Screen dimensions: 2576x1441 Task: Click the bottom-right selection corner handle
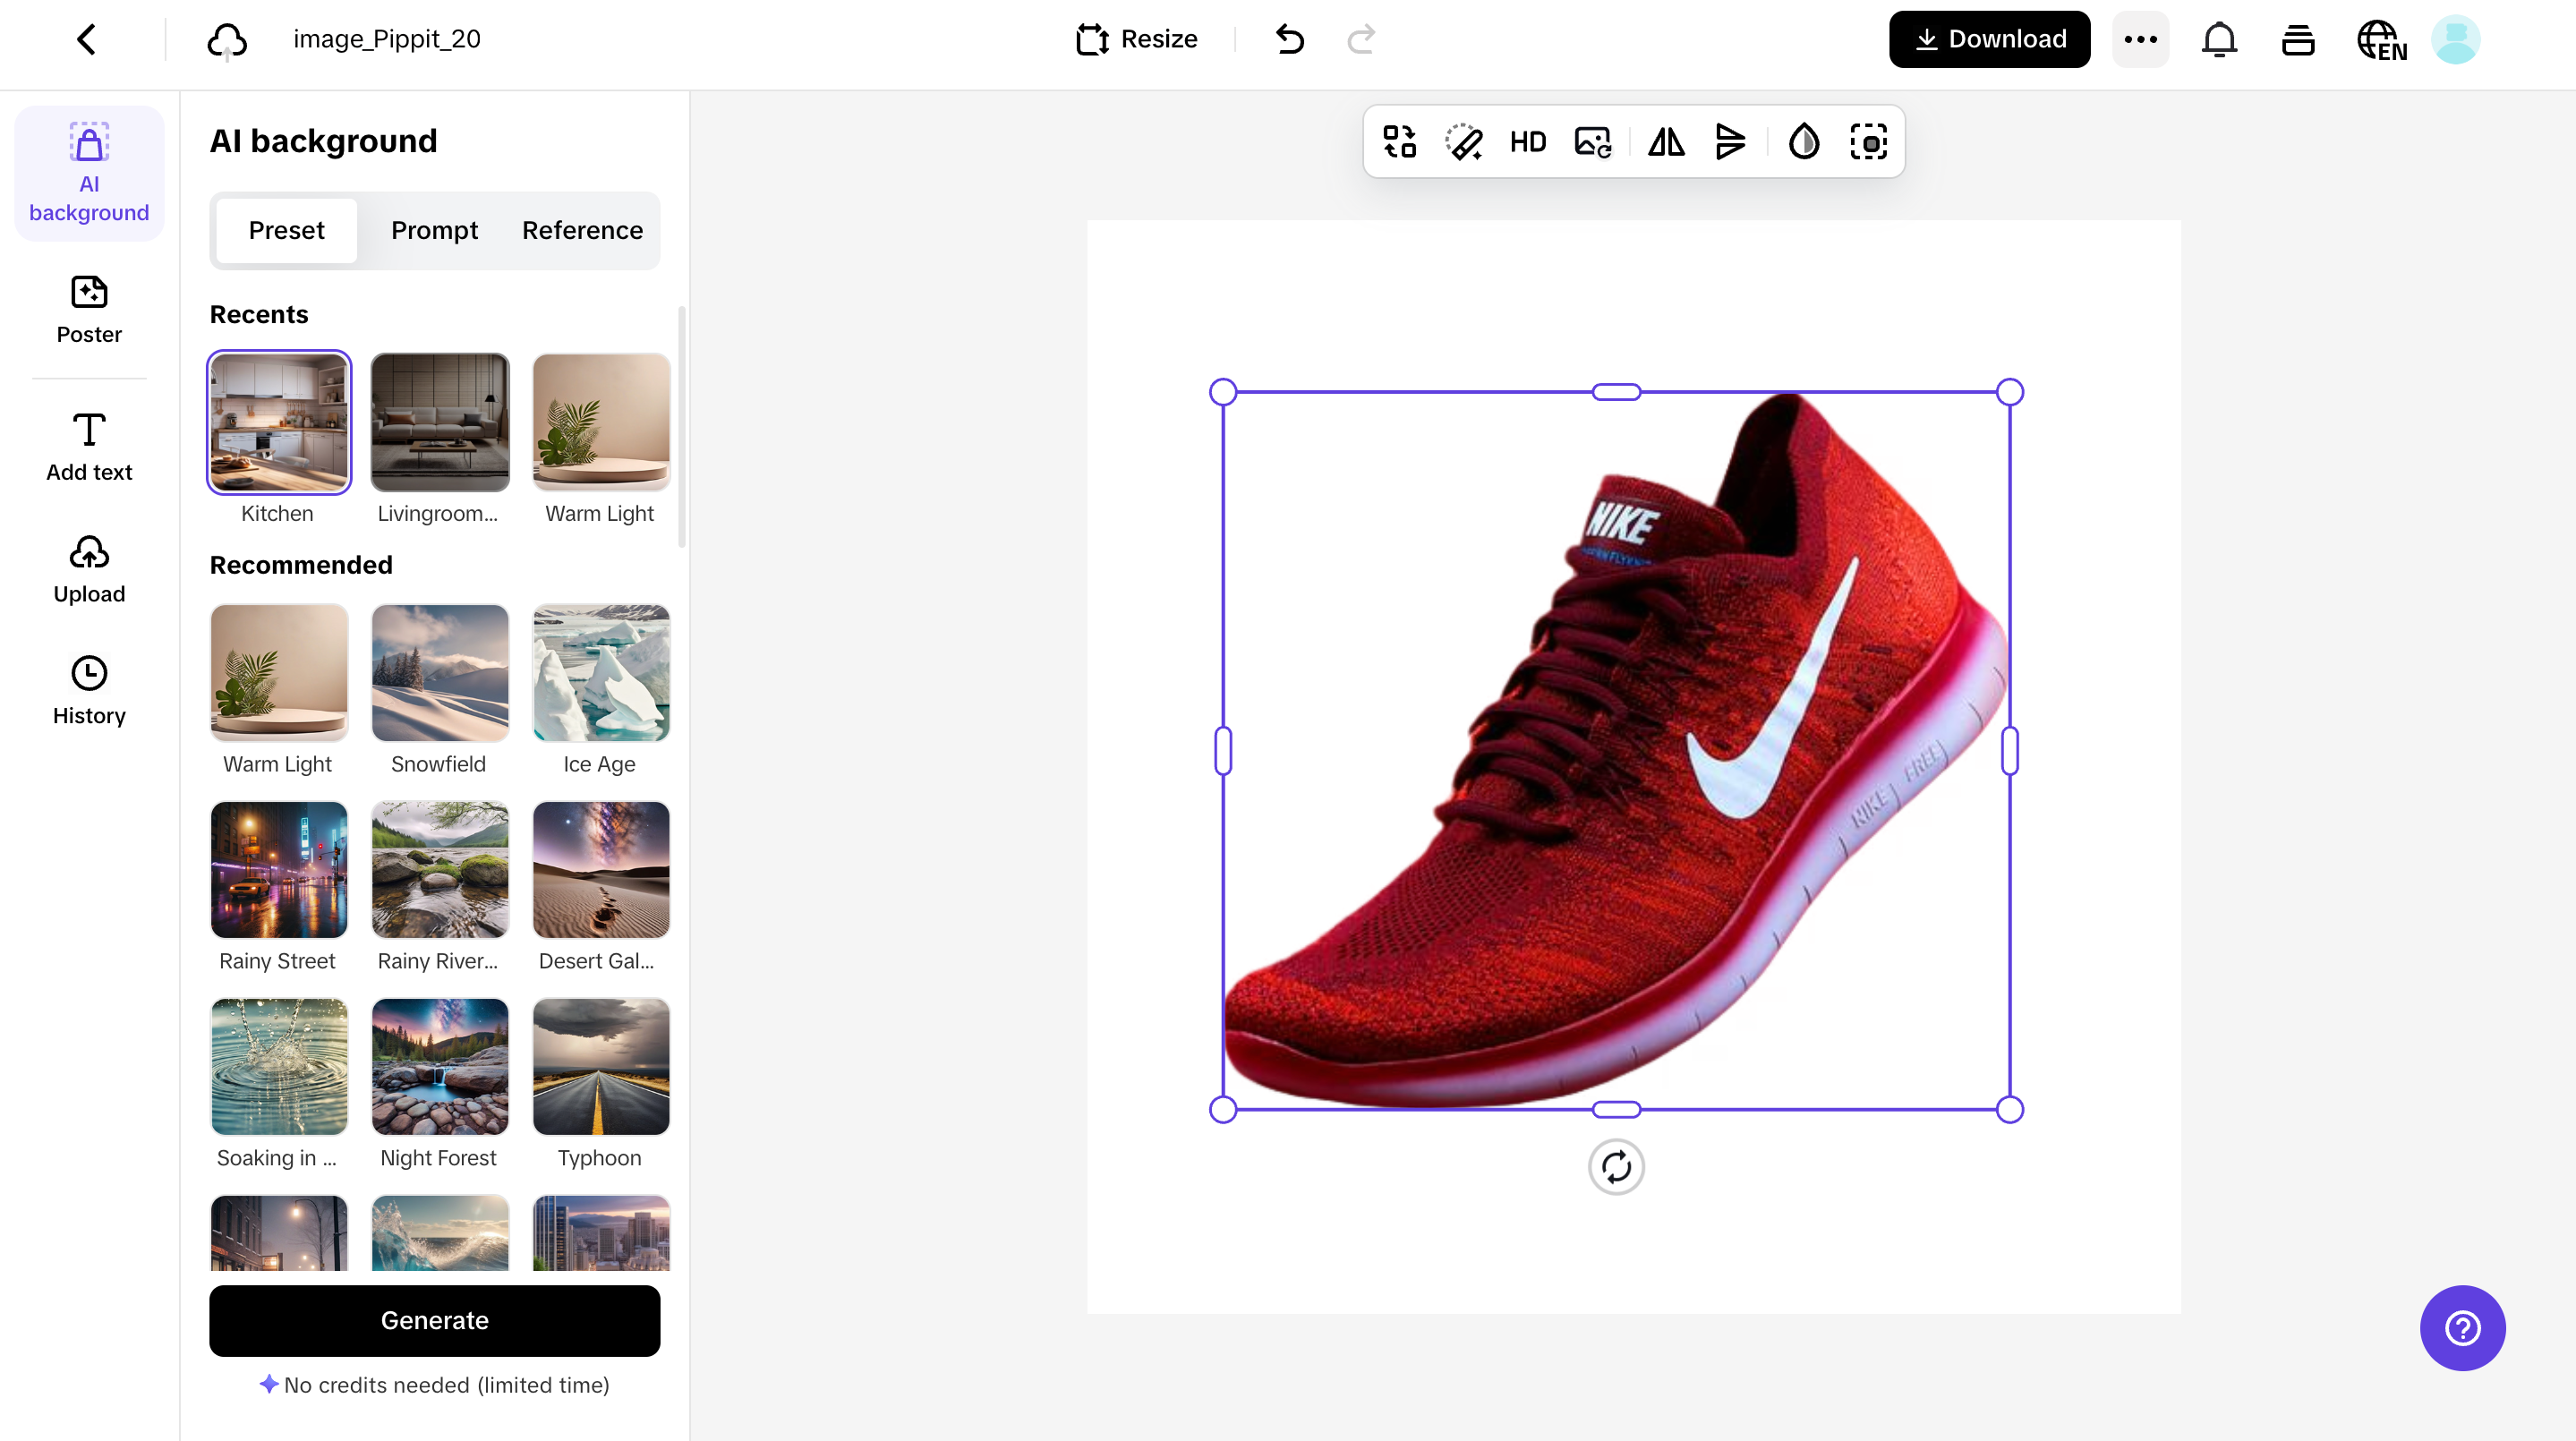pos(2010,1109)
